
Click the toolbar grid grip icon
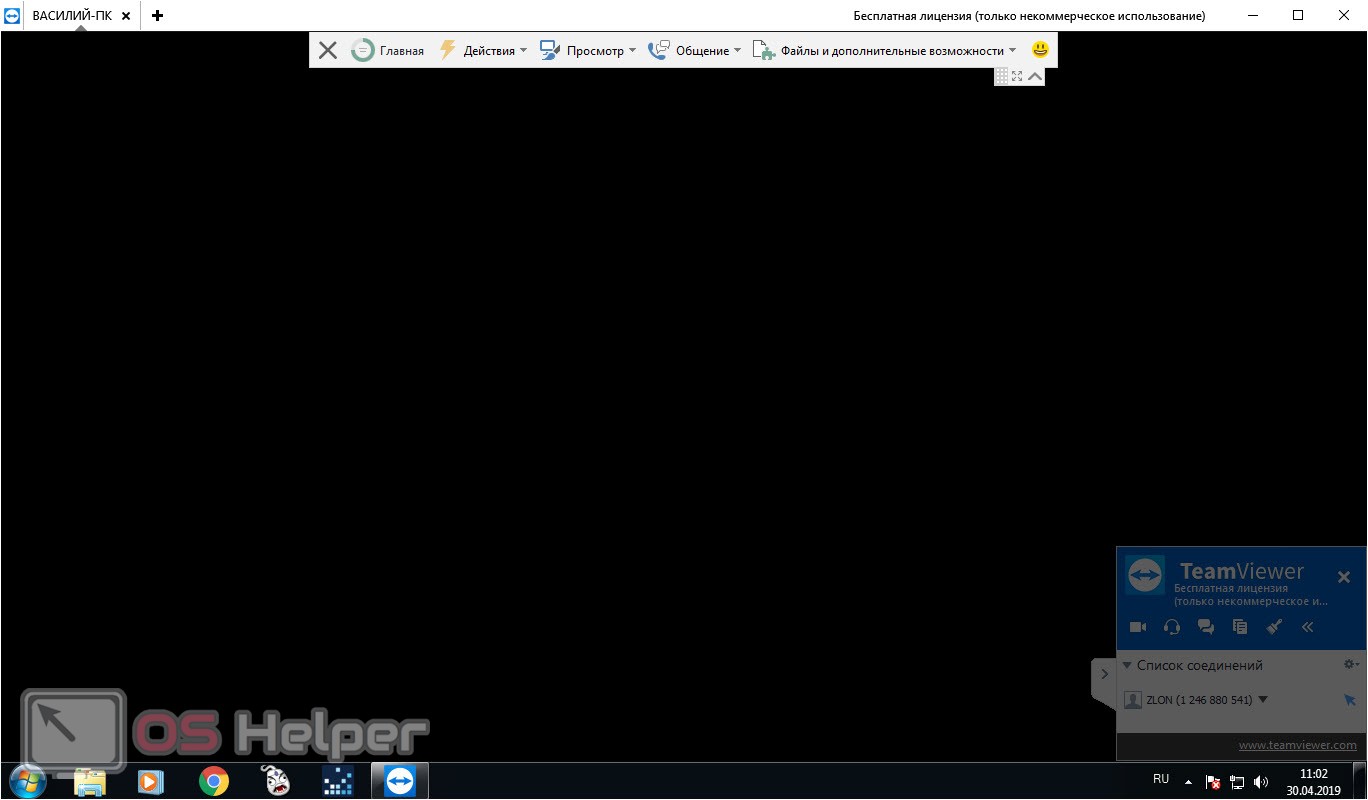pyautogui.click(x=1002, y=76)
